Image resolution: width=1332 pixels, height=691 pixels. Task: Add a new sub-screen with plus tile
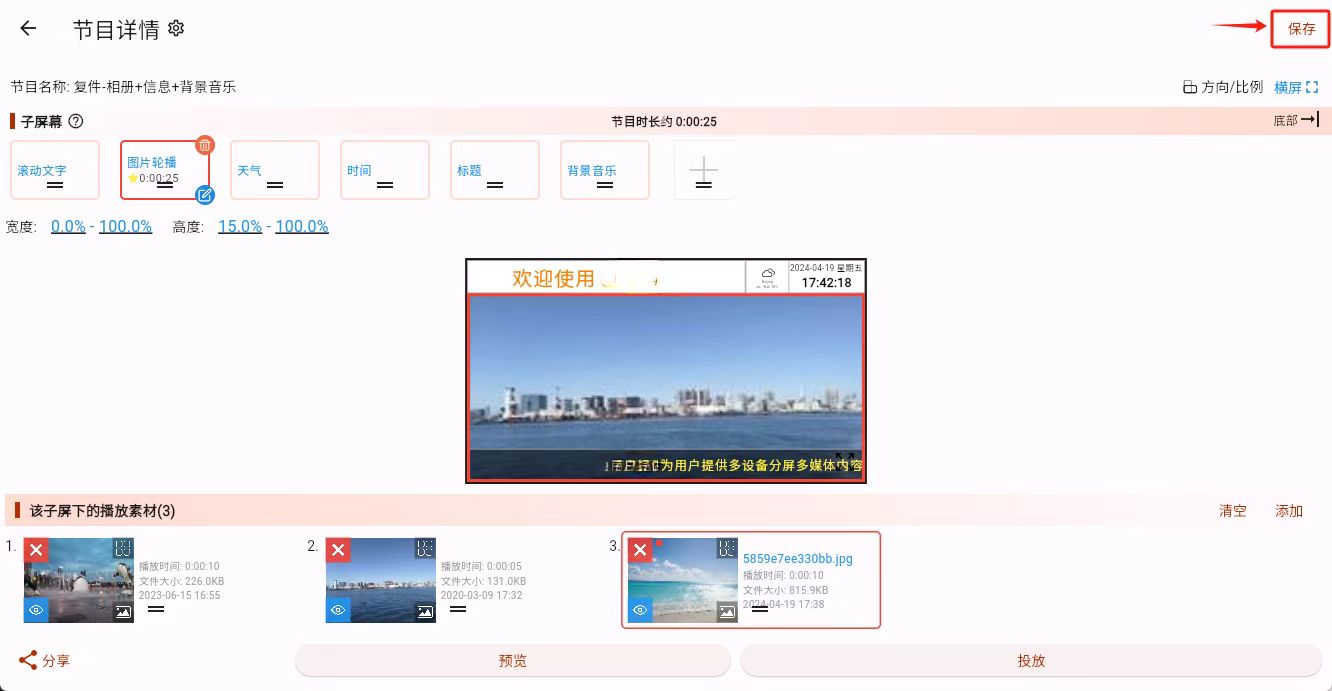[x=703, y=170]
